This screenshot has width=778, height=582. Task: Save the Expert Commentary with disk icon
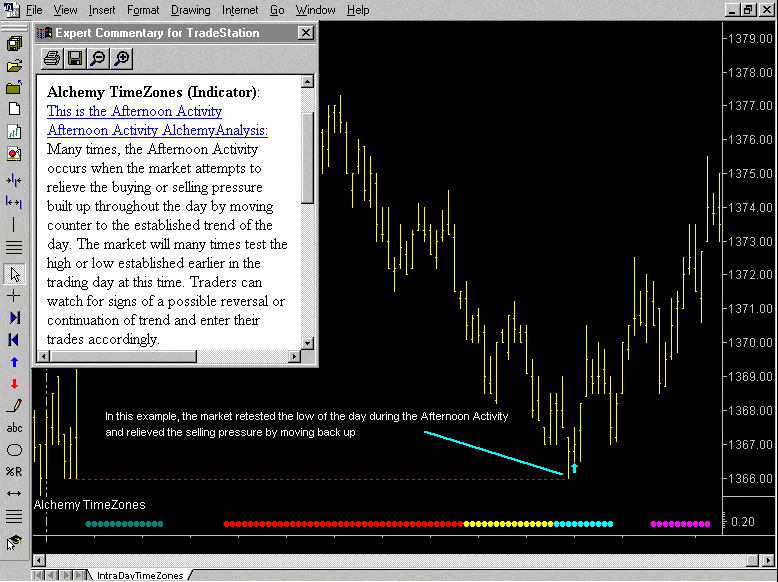pyautogui.click(x=75, y=59)
